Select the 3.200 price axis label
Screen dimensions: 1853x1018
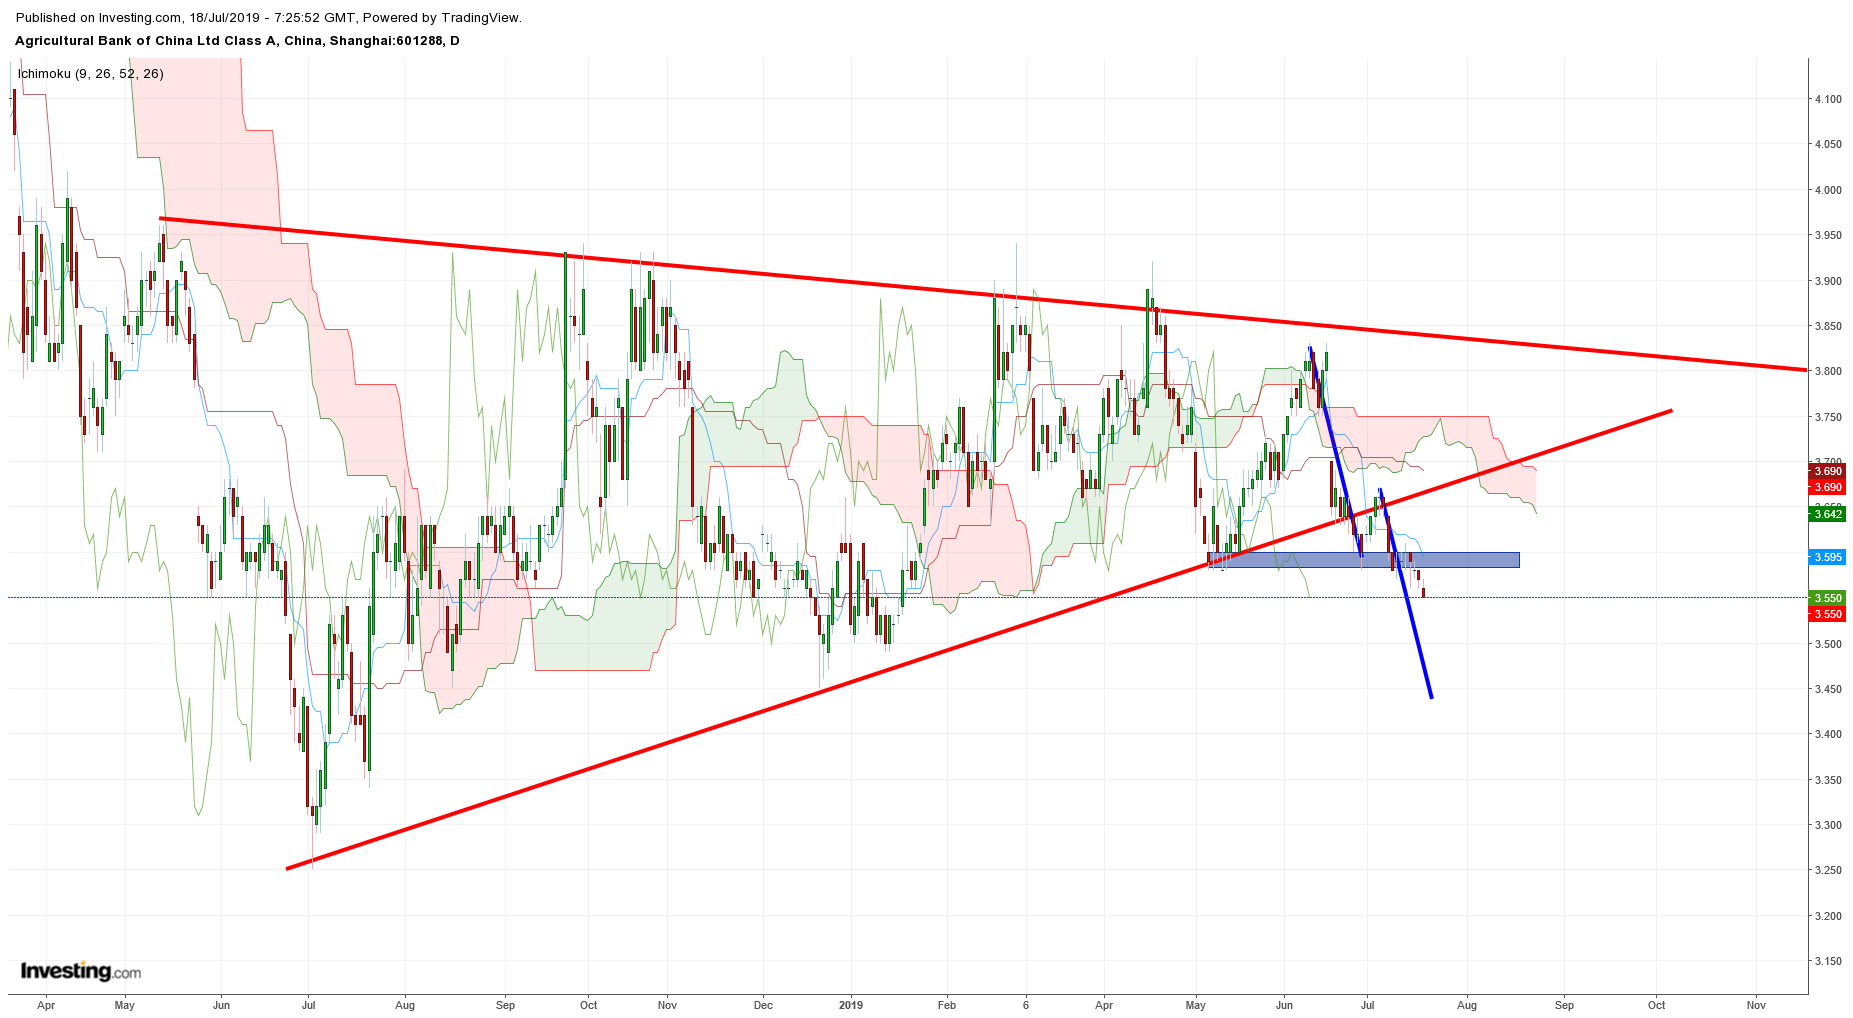click(1828, 916)
